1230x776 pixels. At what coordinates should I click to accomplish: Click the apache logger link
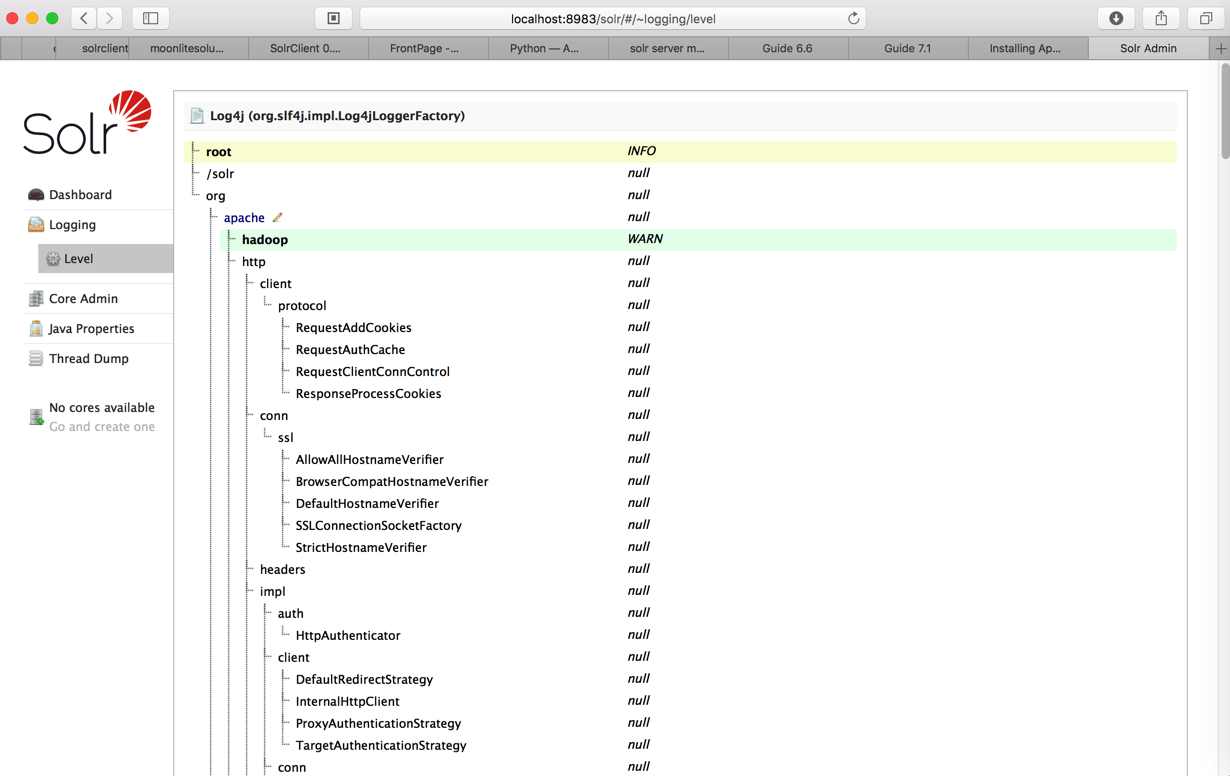point(244,218)
